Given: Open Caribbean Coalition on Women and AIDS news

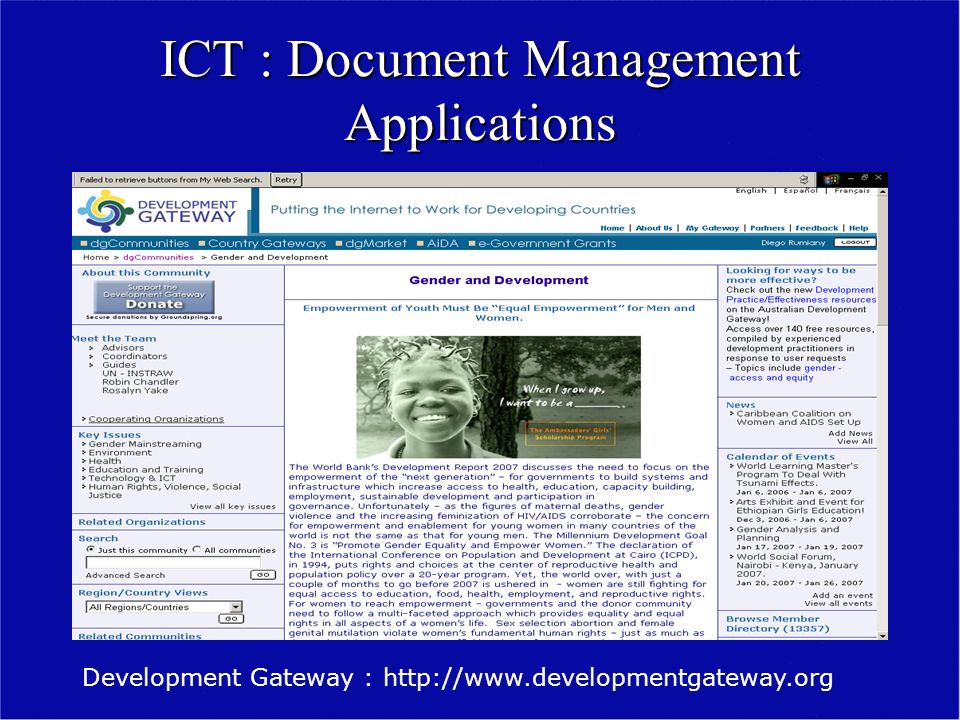Looking at the screenshot, I should [798, 418].
